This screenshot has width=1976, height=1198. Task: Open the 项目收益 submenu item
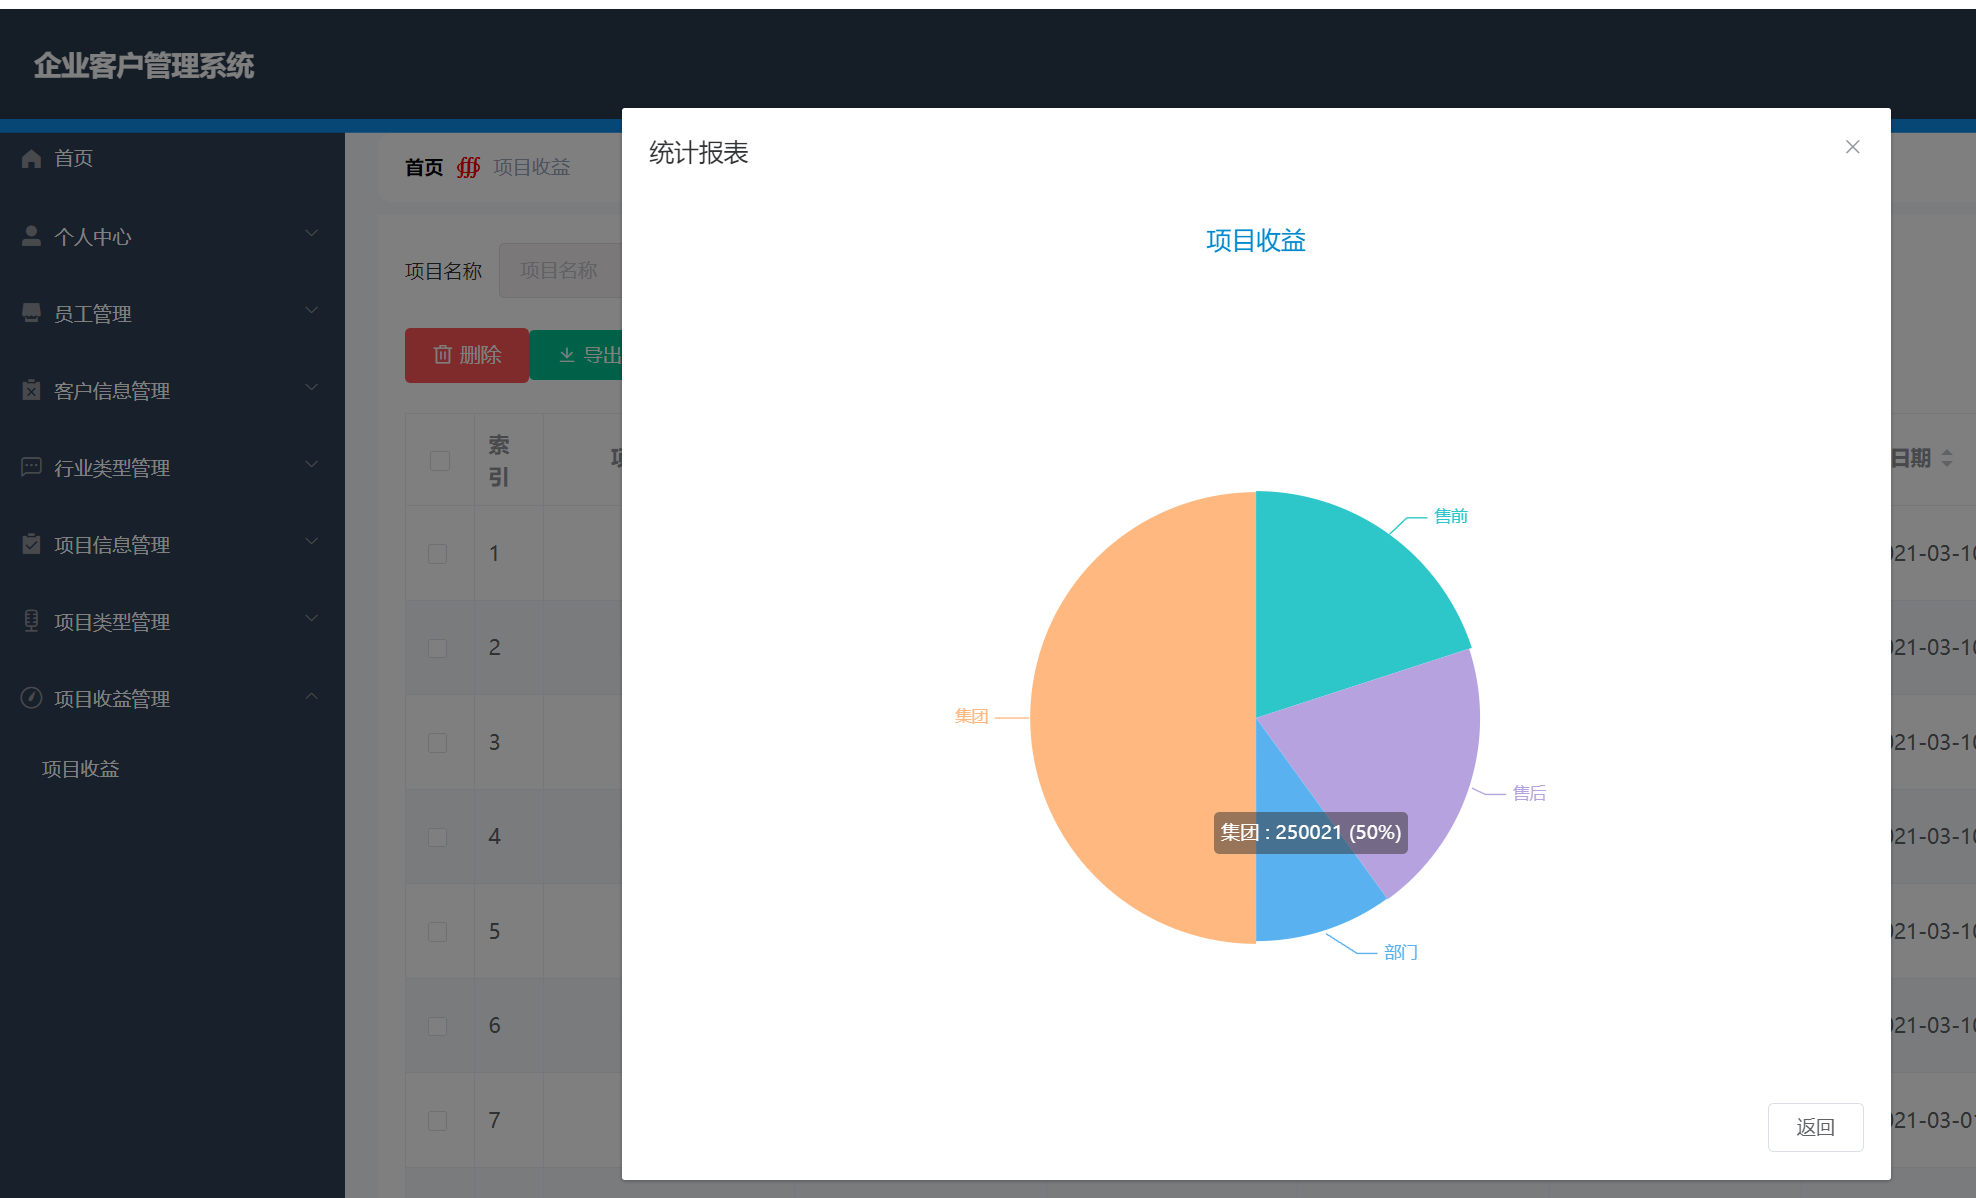(x=81, y=769)
